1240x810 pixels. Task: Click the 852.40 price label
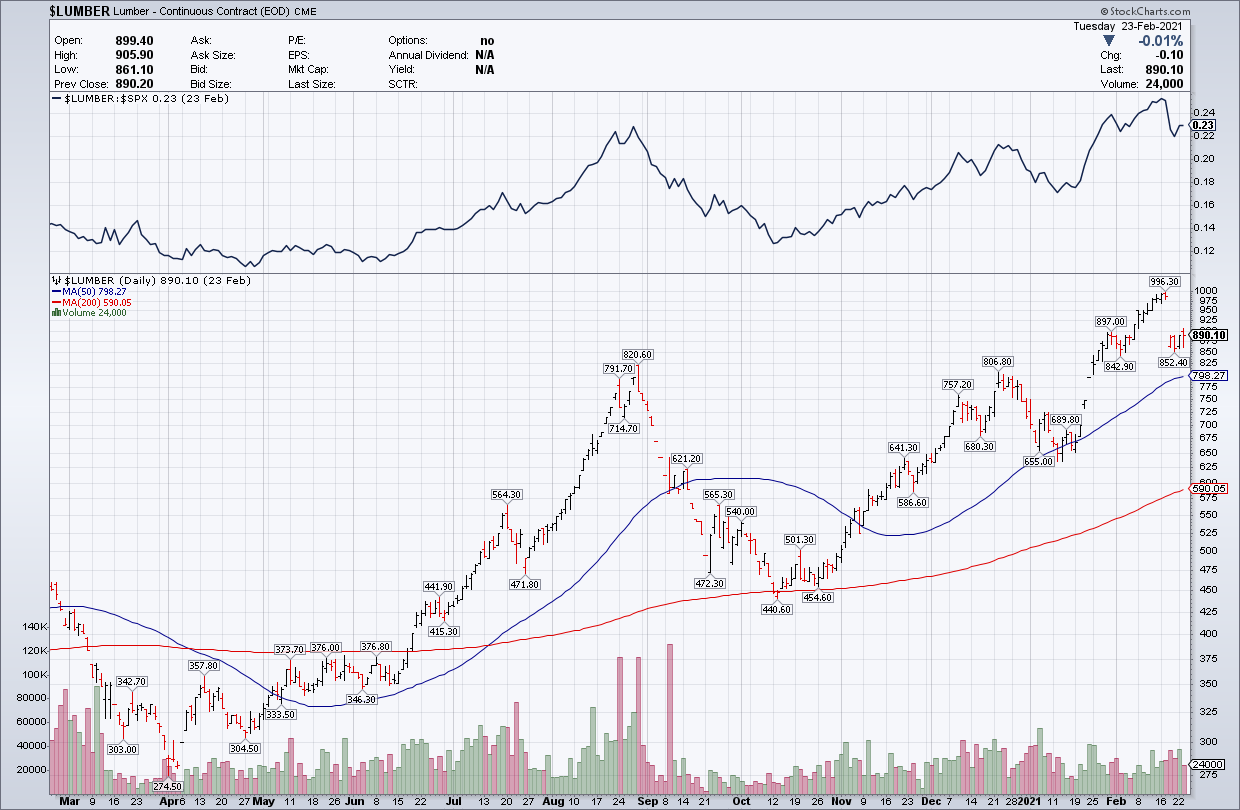pos(1173,362)
